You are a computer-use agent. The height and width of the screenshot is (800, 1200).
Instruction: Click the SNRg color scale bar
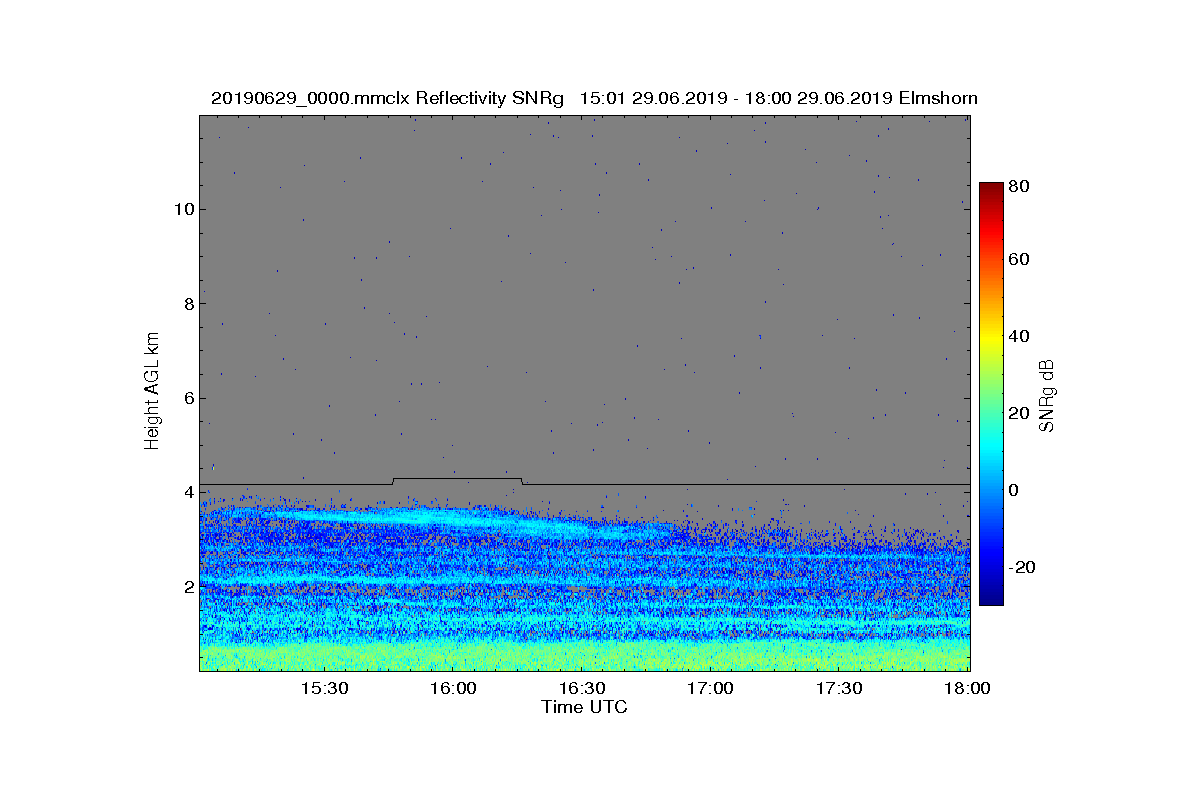[991, 394]
